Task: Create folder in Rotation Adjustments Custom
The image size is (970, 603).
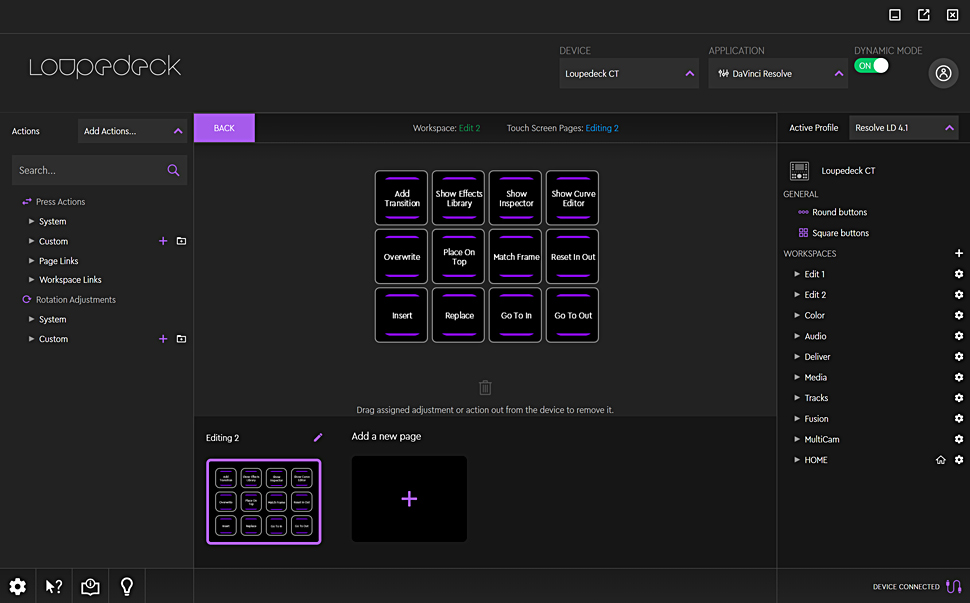Action: [181, 339]
